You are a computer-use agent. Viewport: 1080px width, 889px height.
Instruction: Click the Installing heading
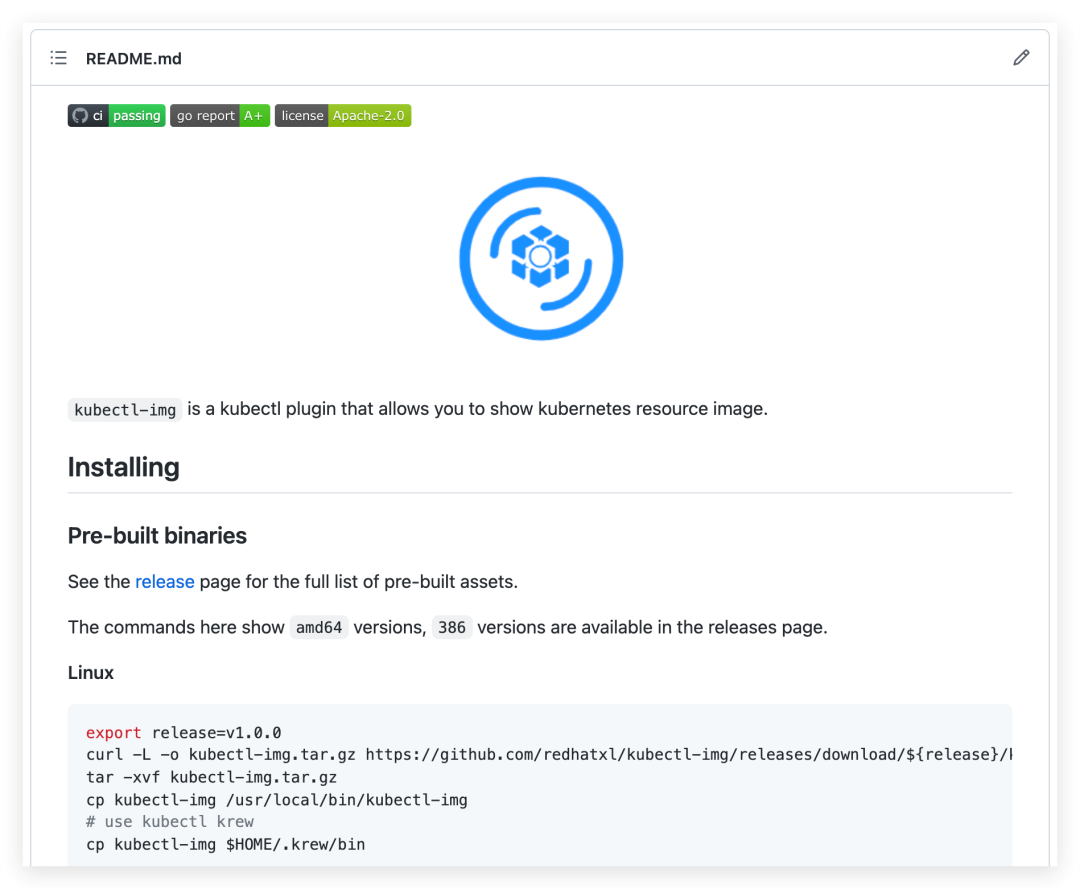123,467
